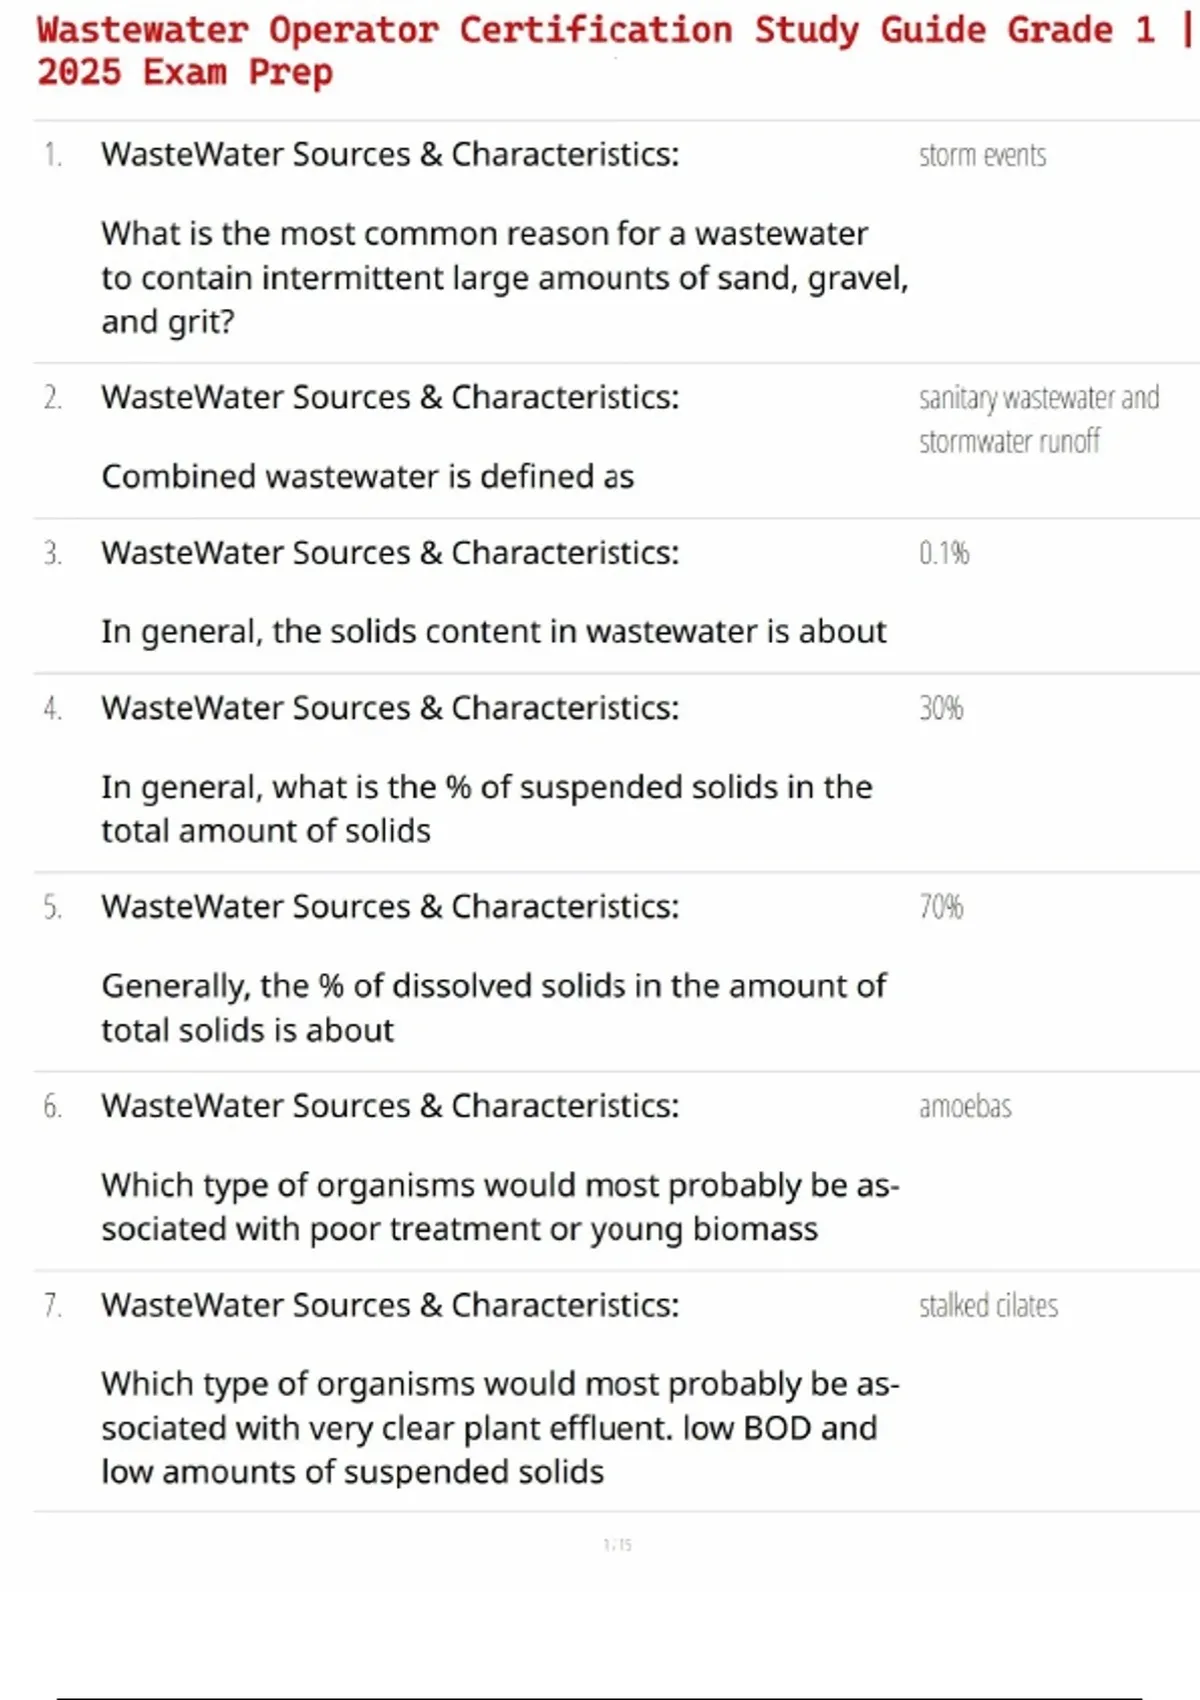Click the page number indicator at bottom
The width and height of the screenshot is (1200, 1700).
[617, 1545]
